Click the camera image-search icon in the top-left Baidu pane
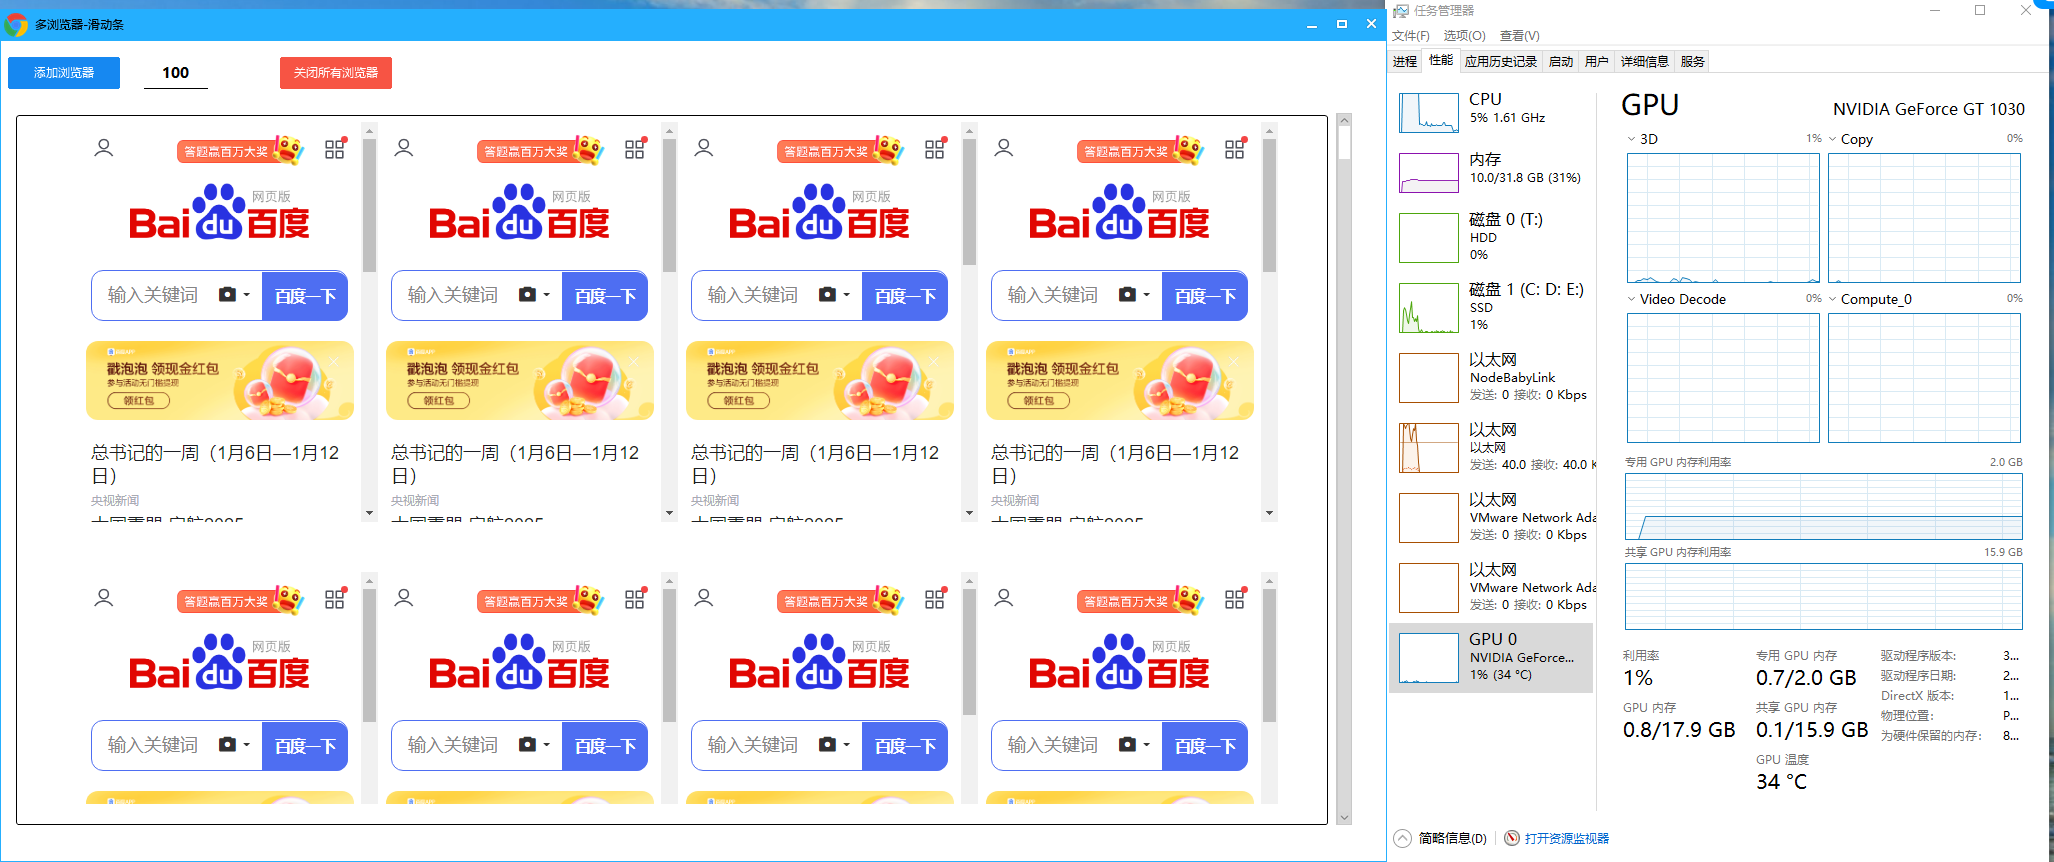Screen dimensions: 2054x862 tap(228, 295)
